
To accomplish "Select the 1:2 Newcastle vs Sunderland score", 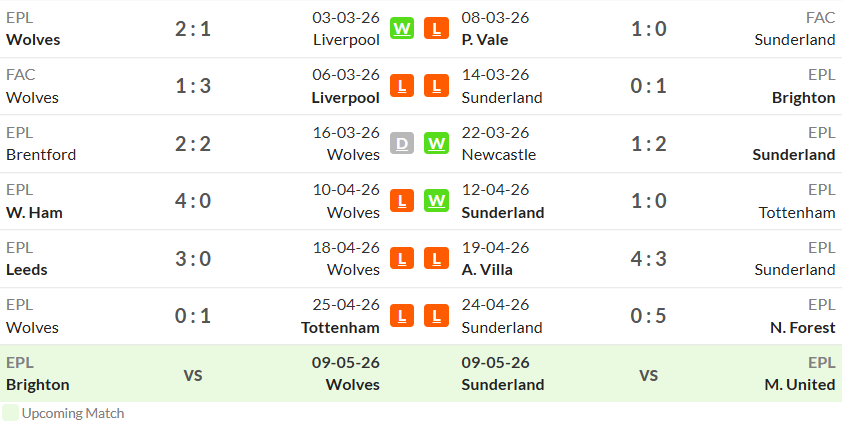I will click(649, 143).
